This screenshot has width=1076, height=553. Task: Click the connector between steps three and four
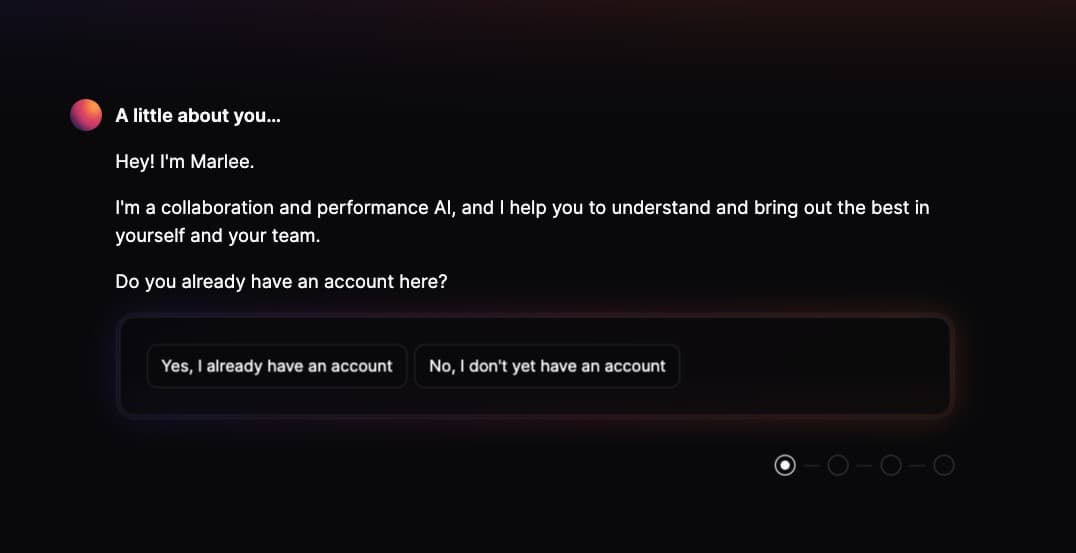coord(917,465)
